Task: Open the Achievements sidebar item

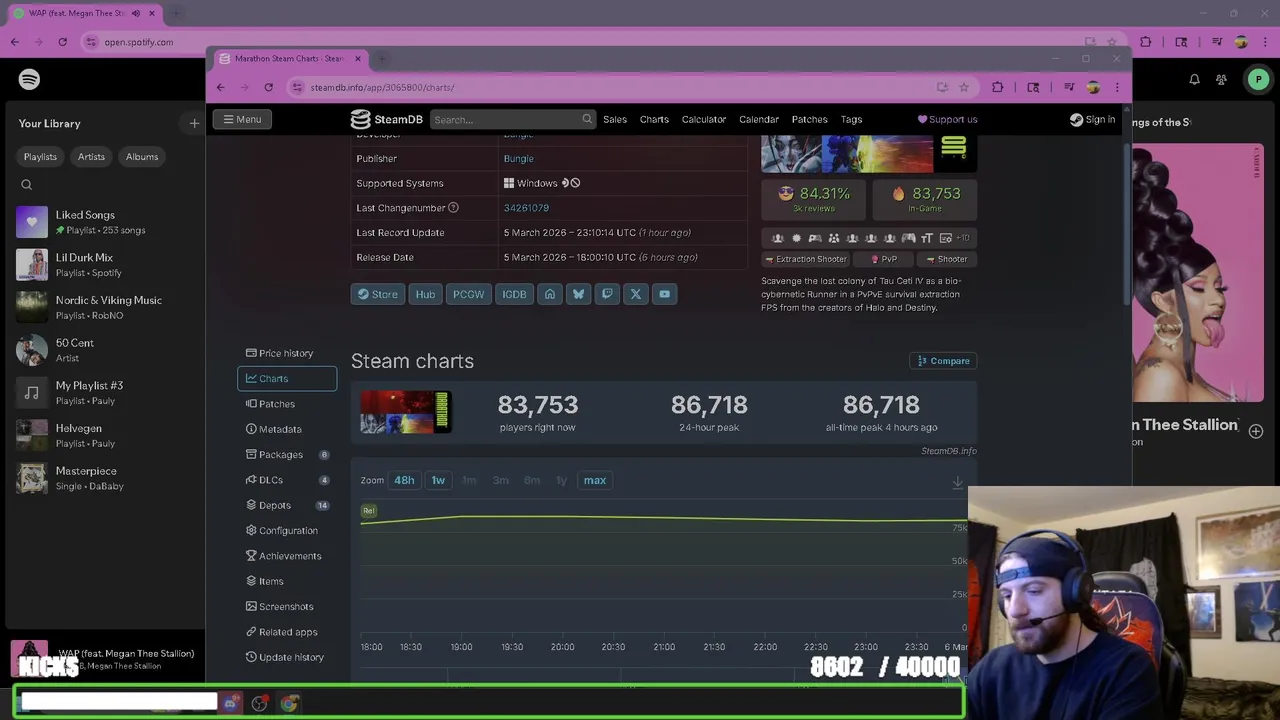Action: pyautogui.click(x=287, y=556)
